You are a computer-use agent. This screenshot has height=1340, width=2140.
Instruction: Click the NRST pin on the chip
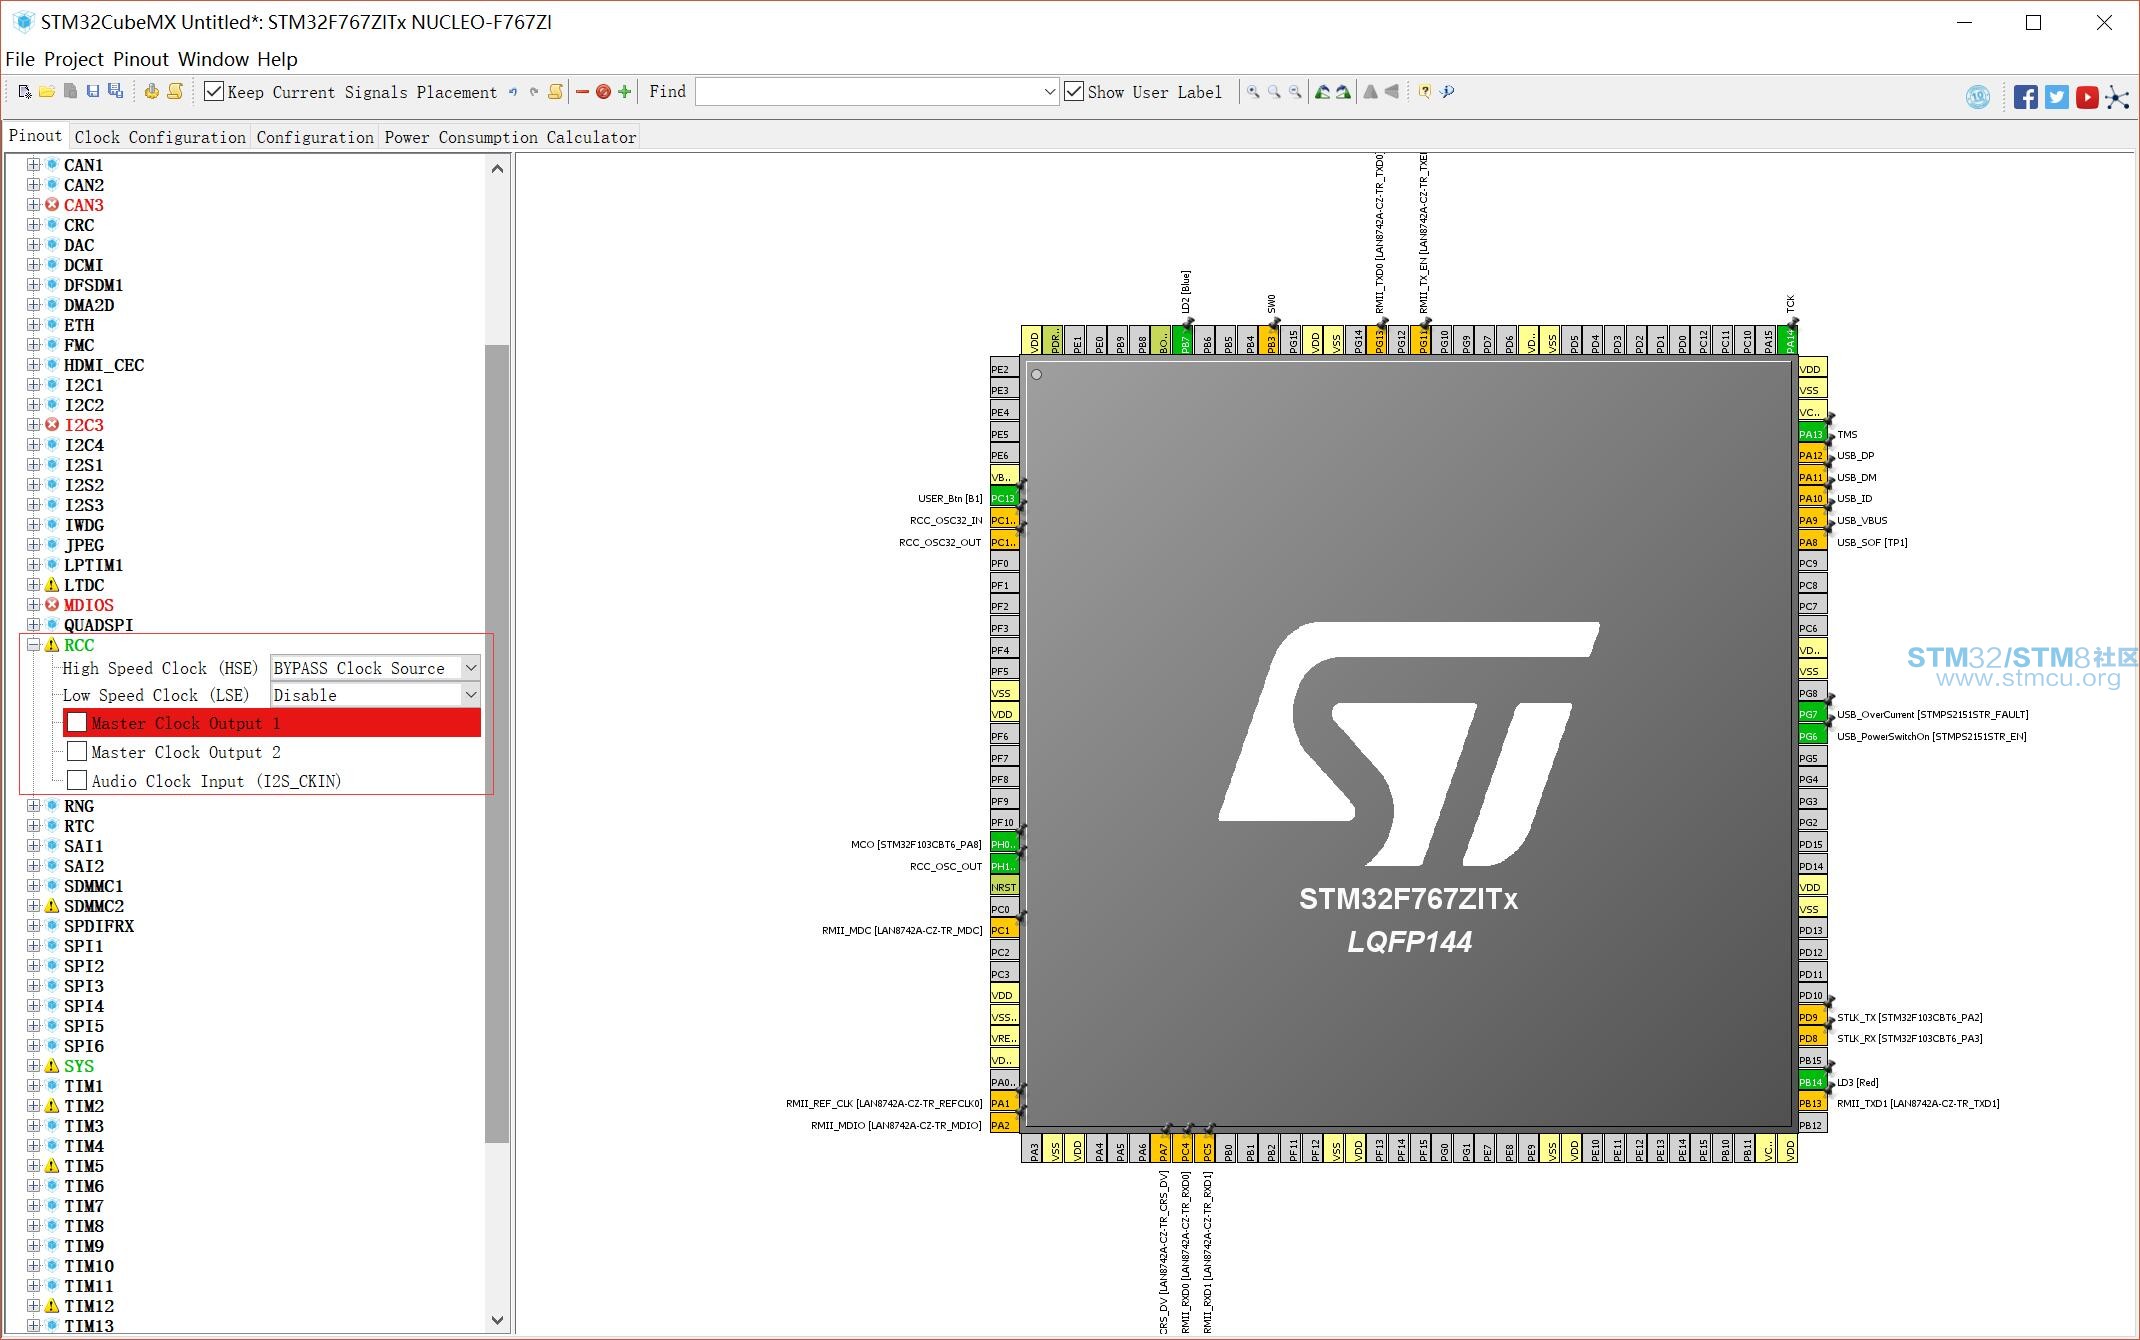point(1003,887)
